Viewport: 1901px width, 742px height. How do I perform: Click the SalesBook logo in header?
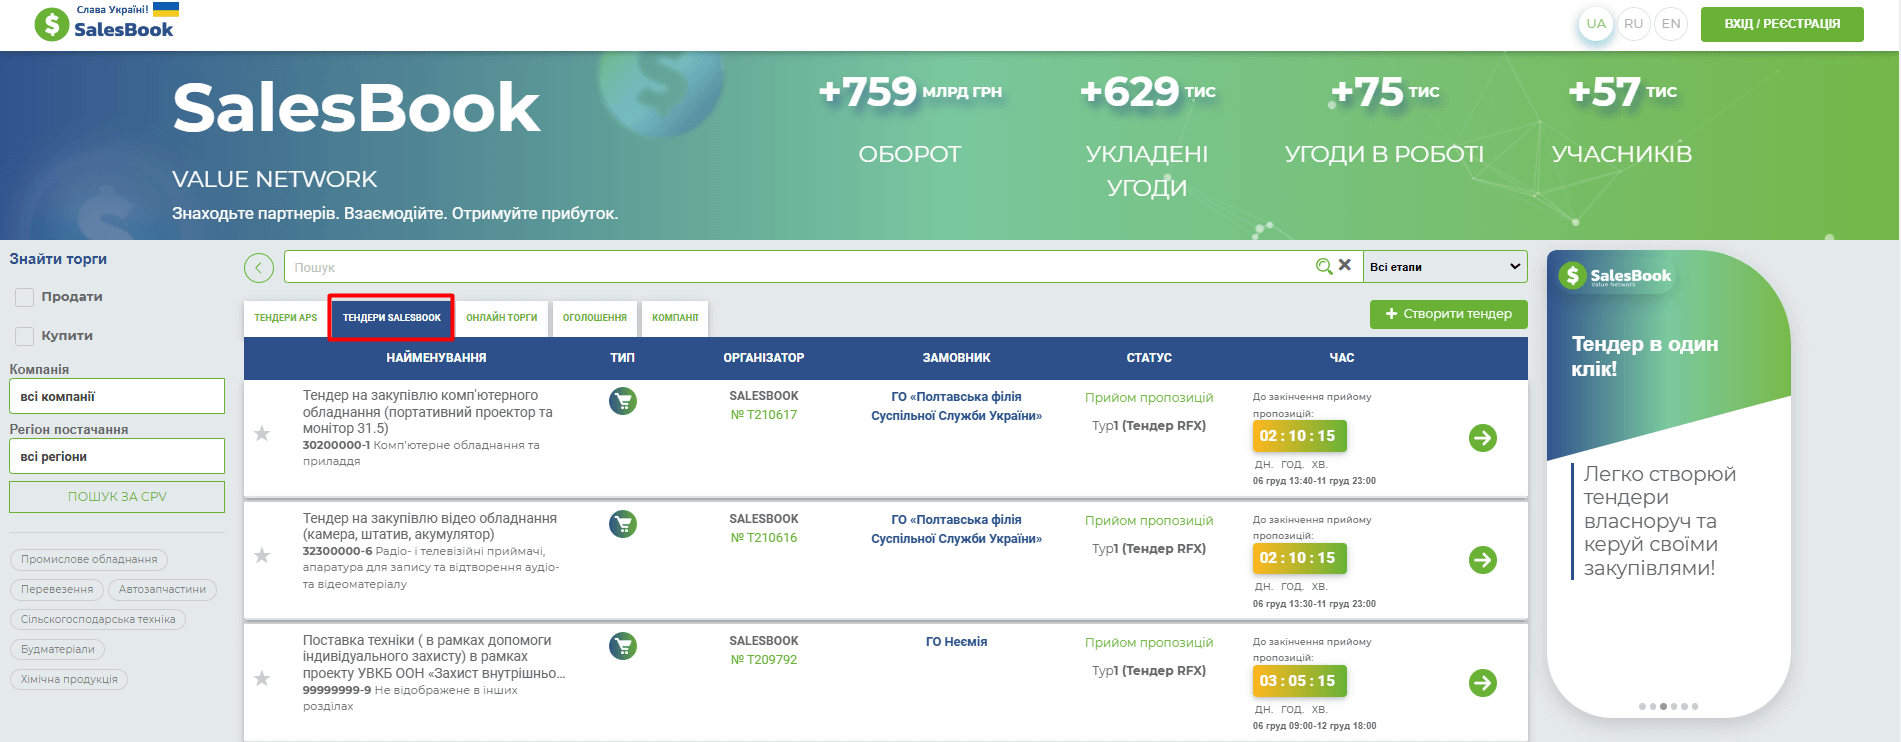[x=107, y=23]
